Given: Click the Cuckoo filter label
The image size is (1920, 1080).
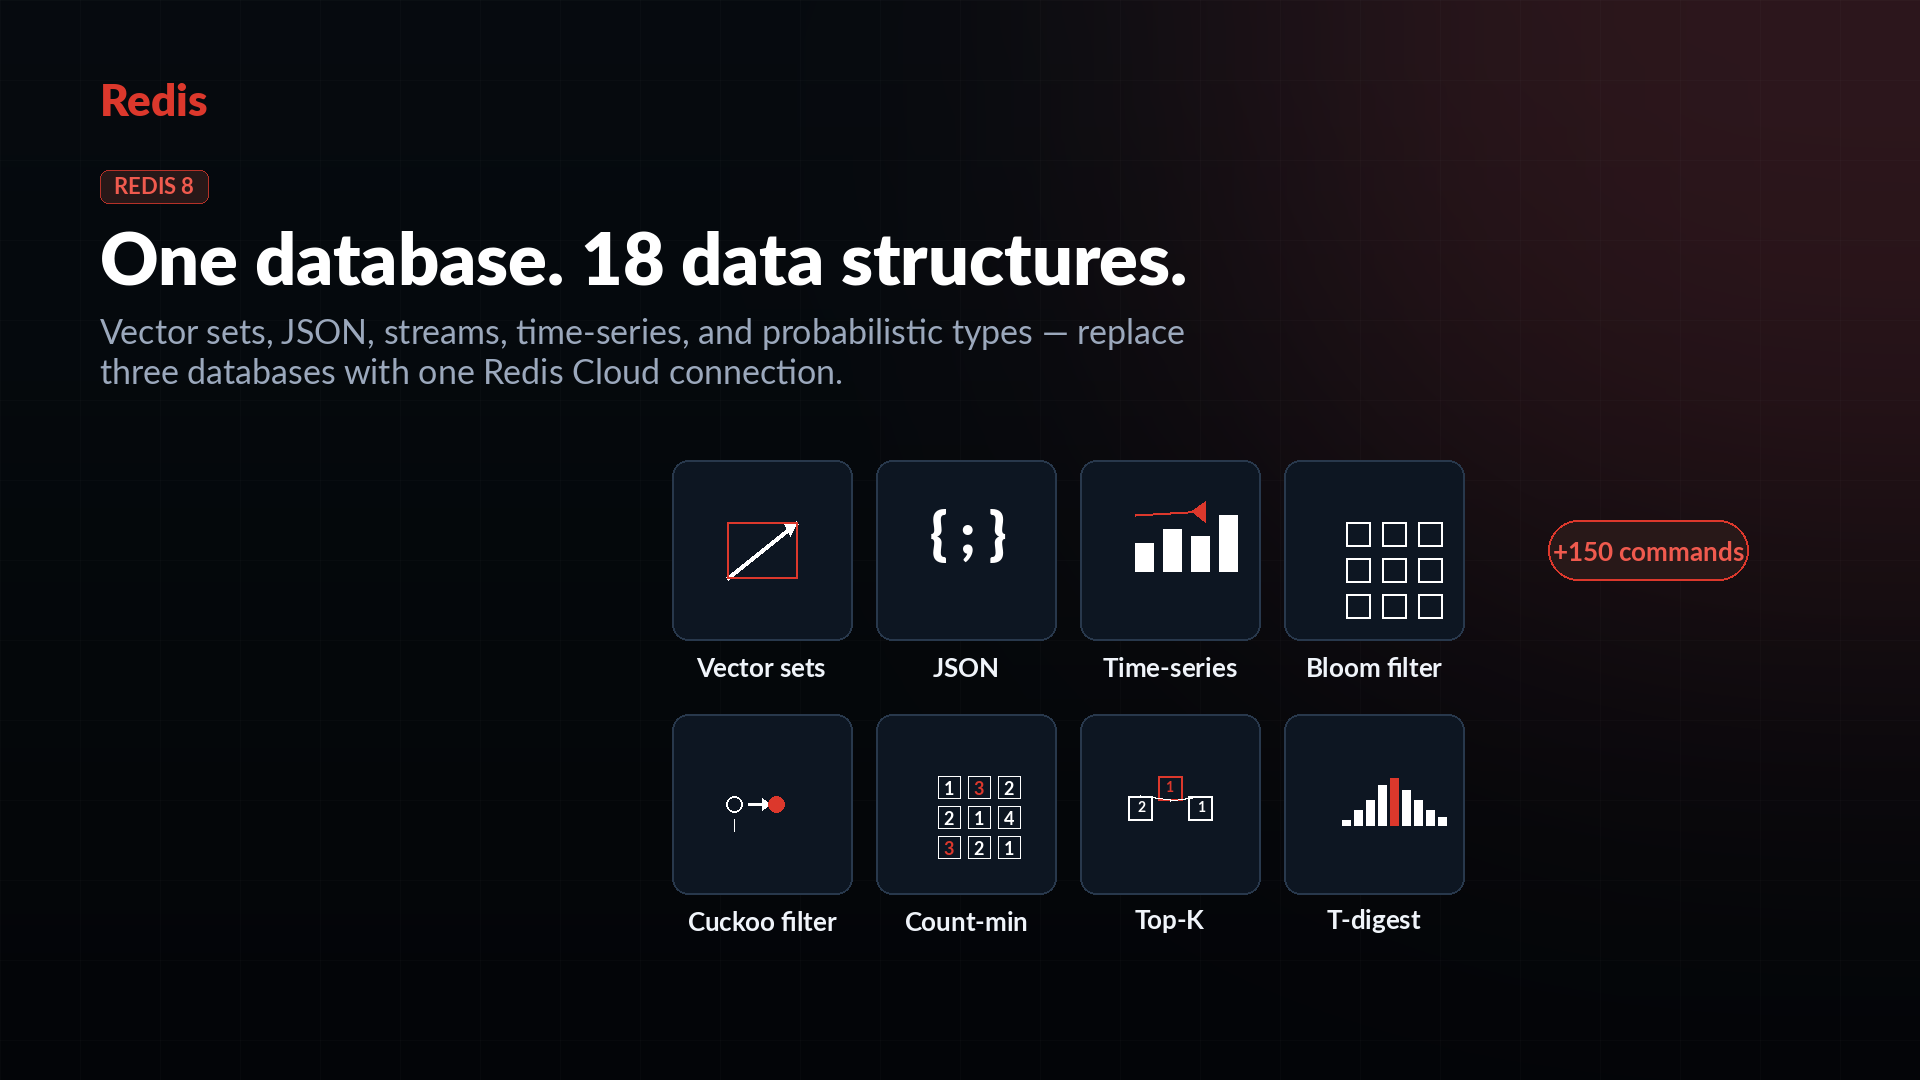Looking at the screenshot, I should pyautogui.click(x=762, y=922).
